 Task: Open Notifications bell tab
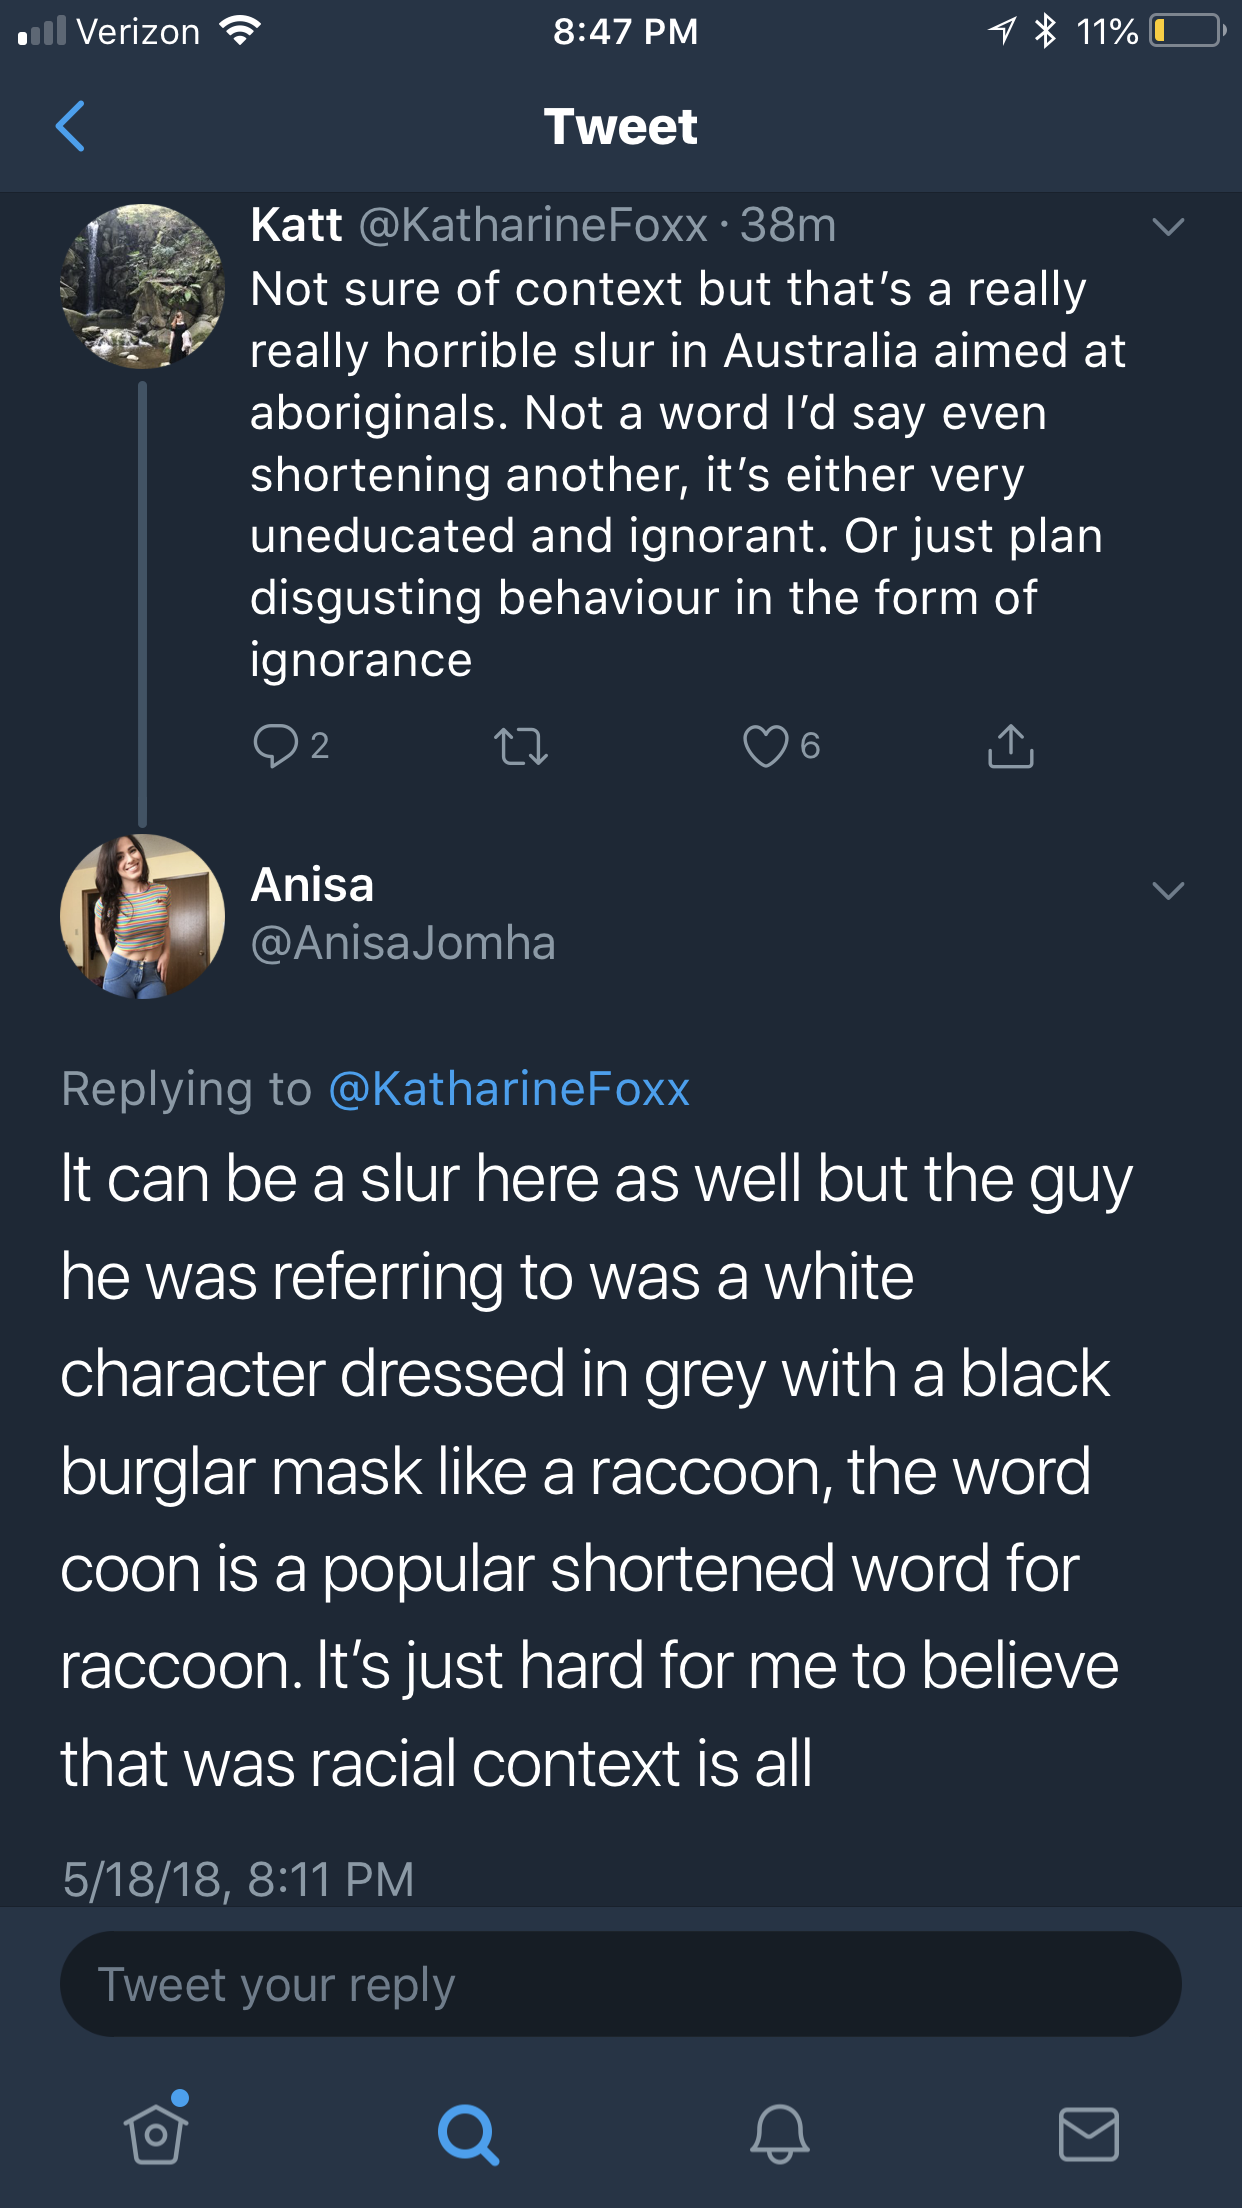tap(779, 2134)
